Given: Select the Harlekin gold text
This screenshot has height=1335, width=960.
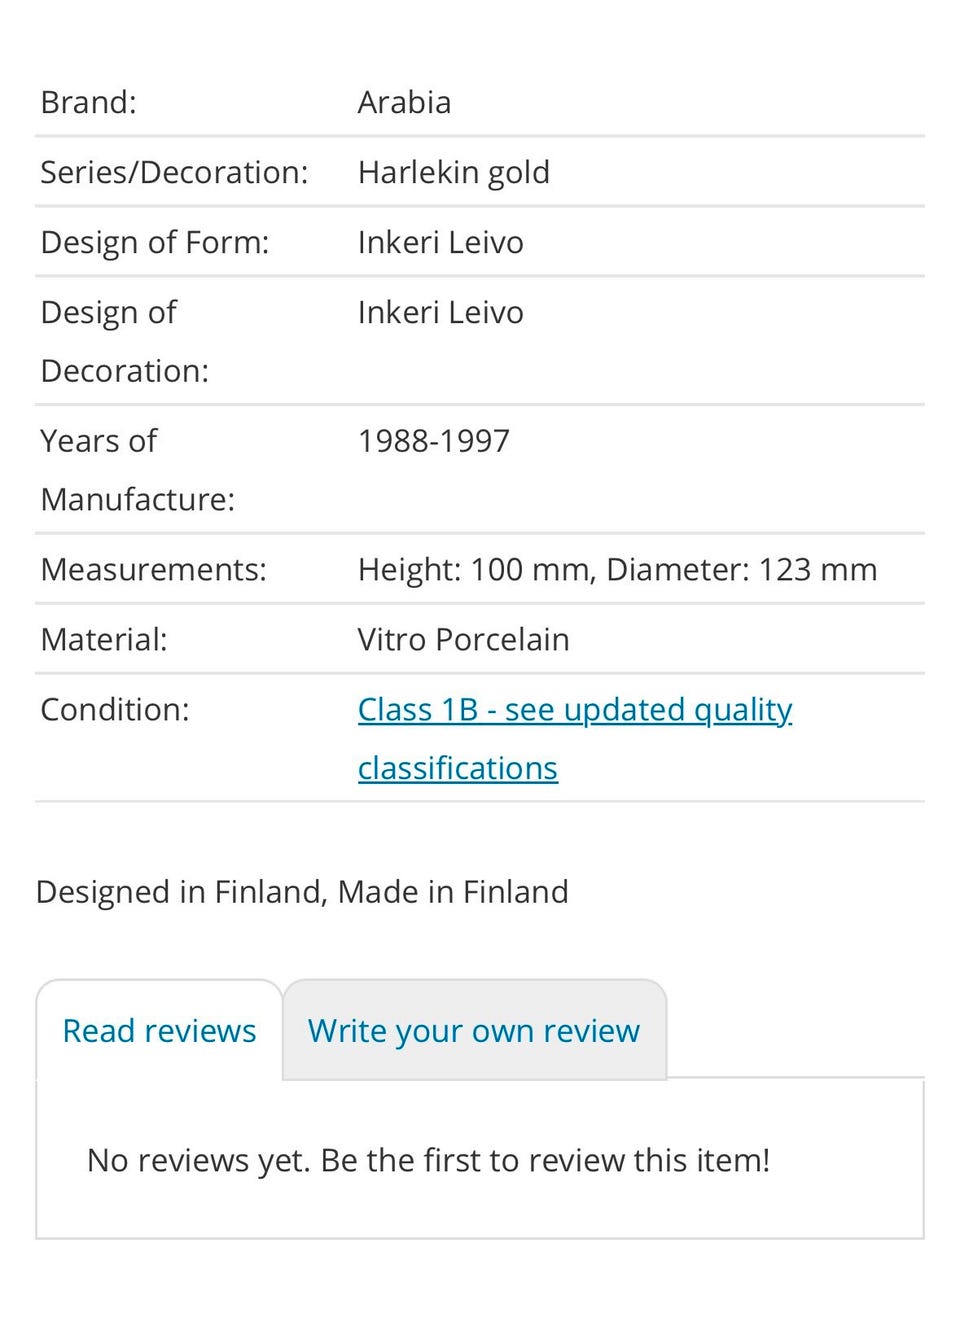Looking at the screenshot, I should tap(453, 172).
